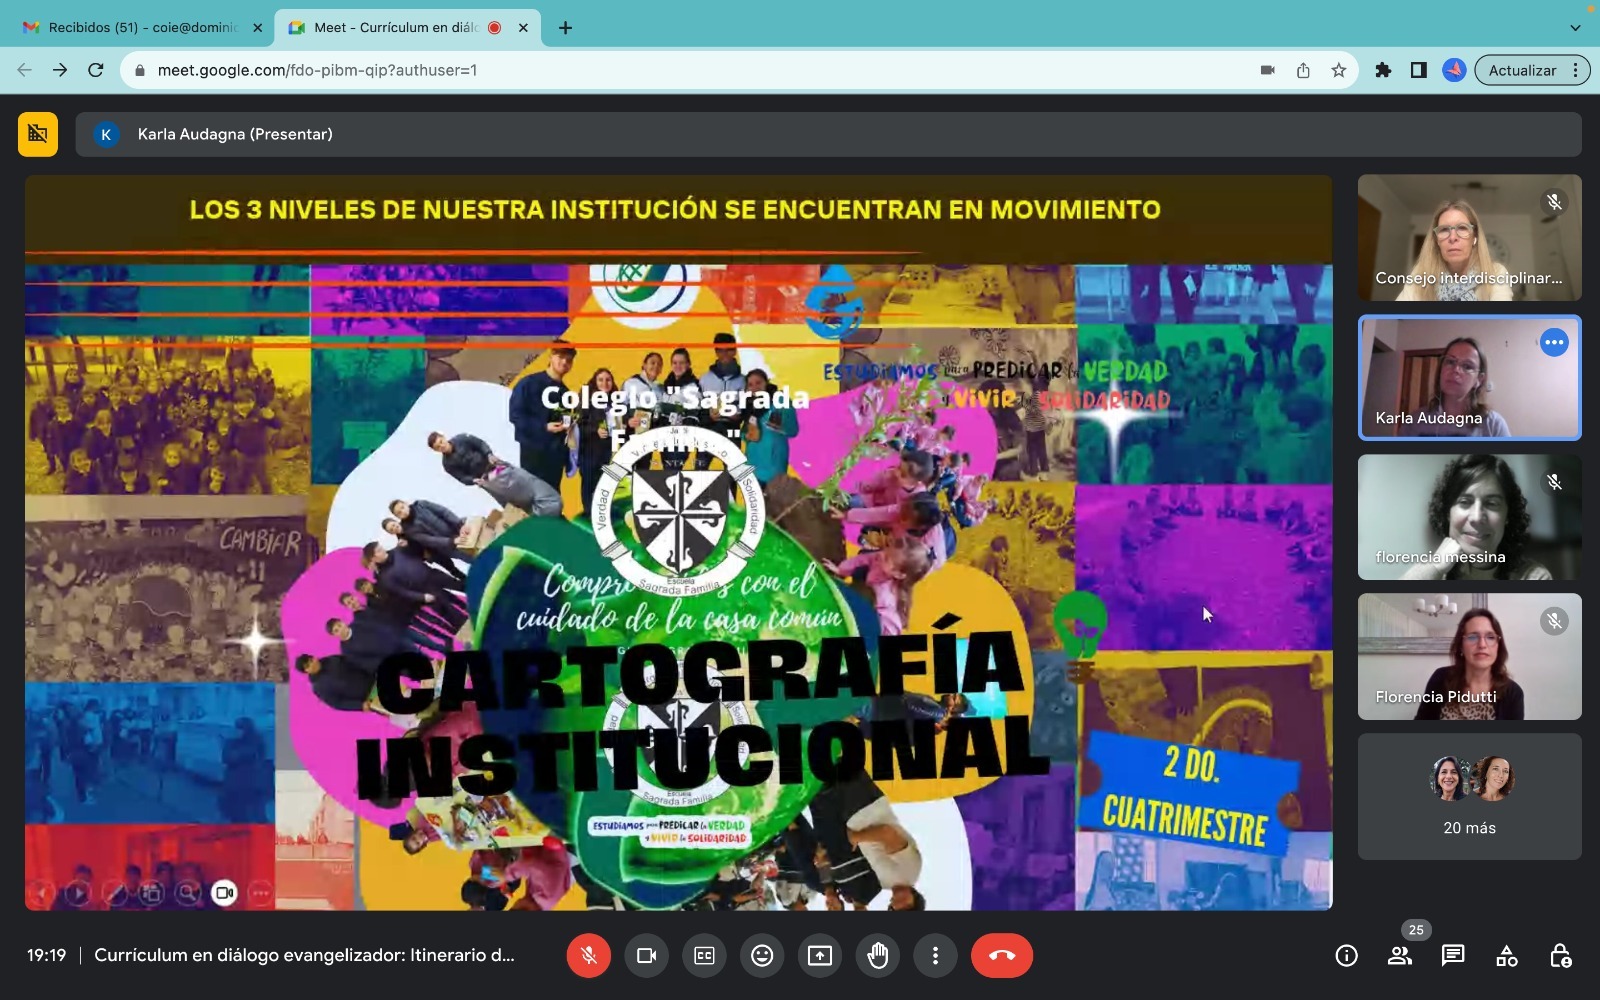Viewport: 1600px width, 1000px height.
Task: Click the white camera slideshow control
Action: pyautogui.click(x=224, y=893)
